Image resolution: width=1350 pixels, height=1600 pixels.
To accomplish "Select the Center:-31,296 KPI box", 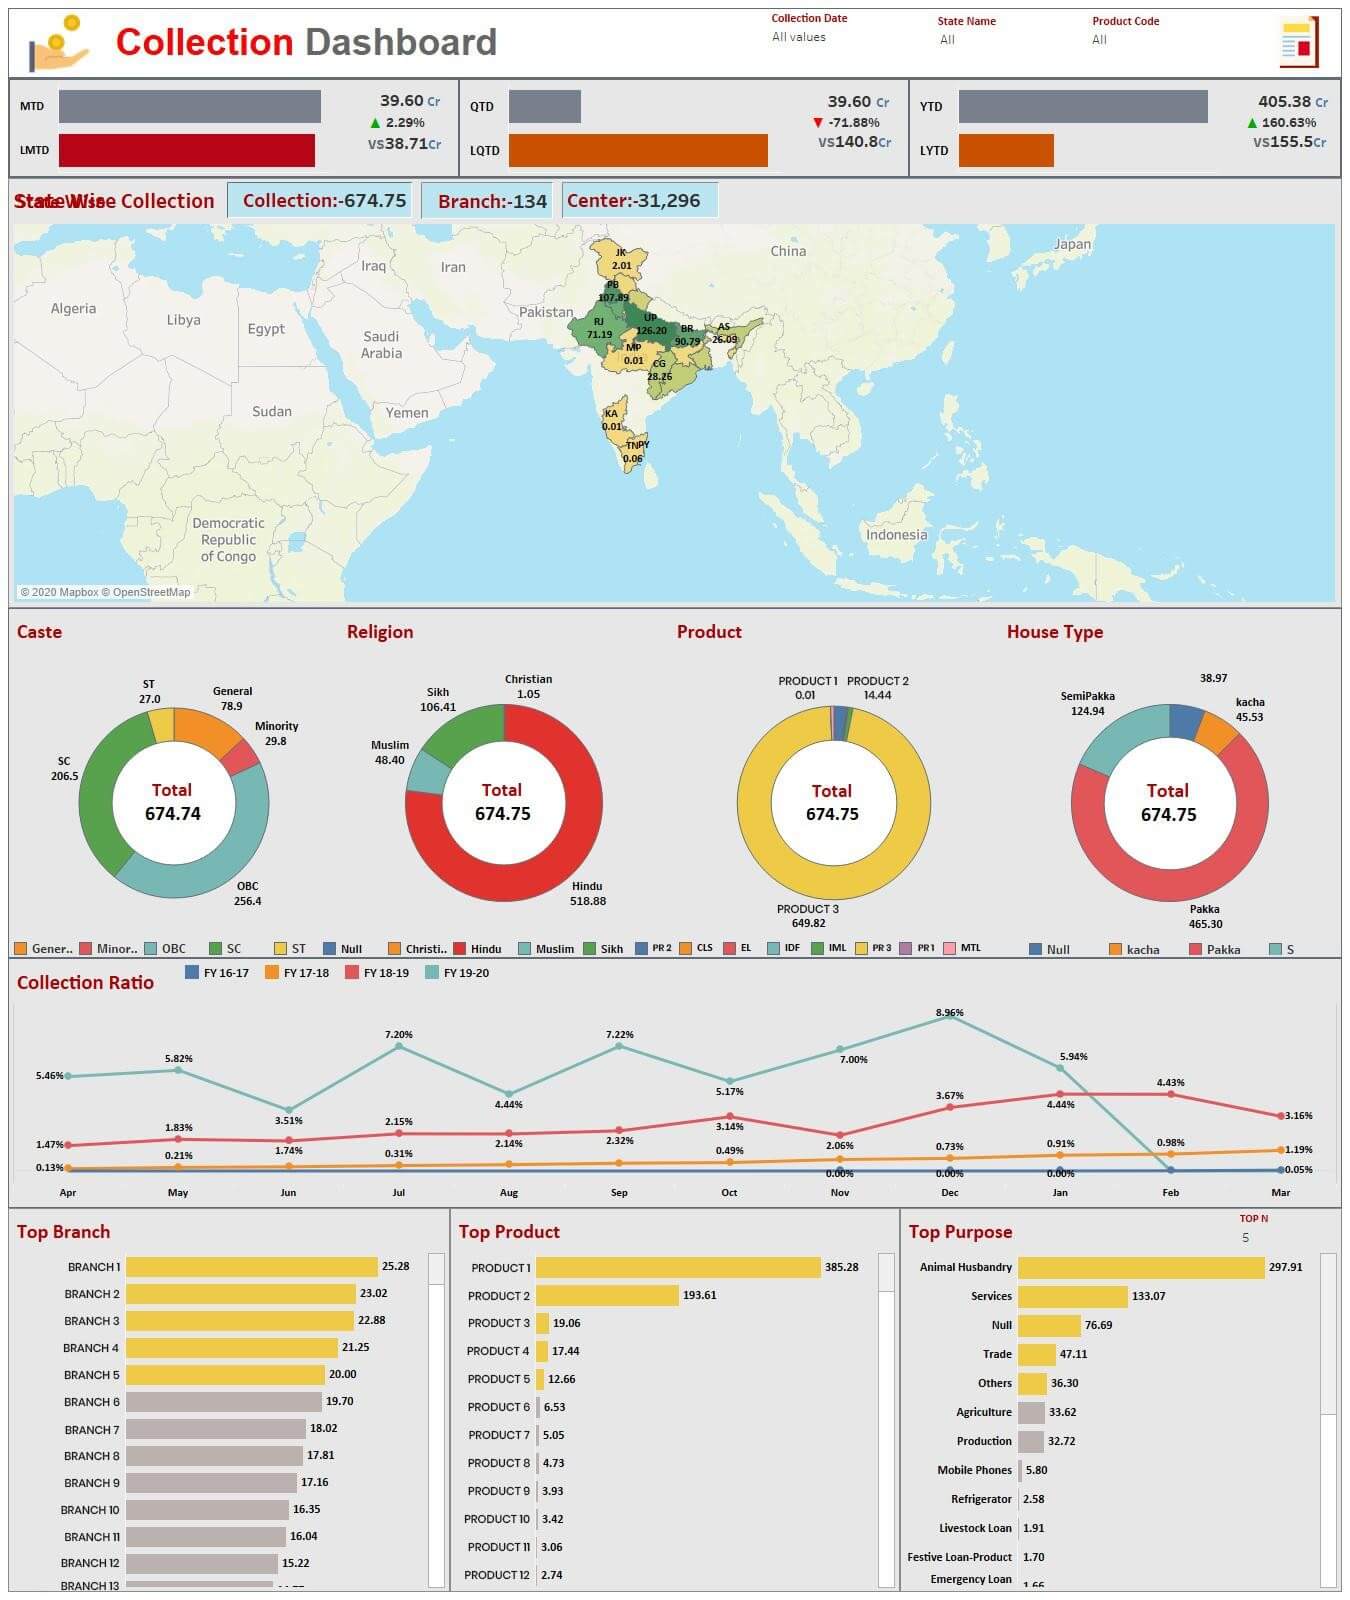I will tap(640, 201).
